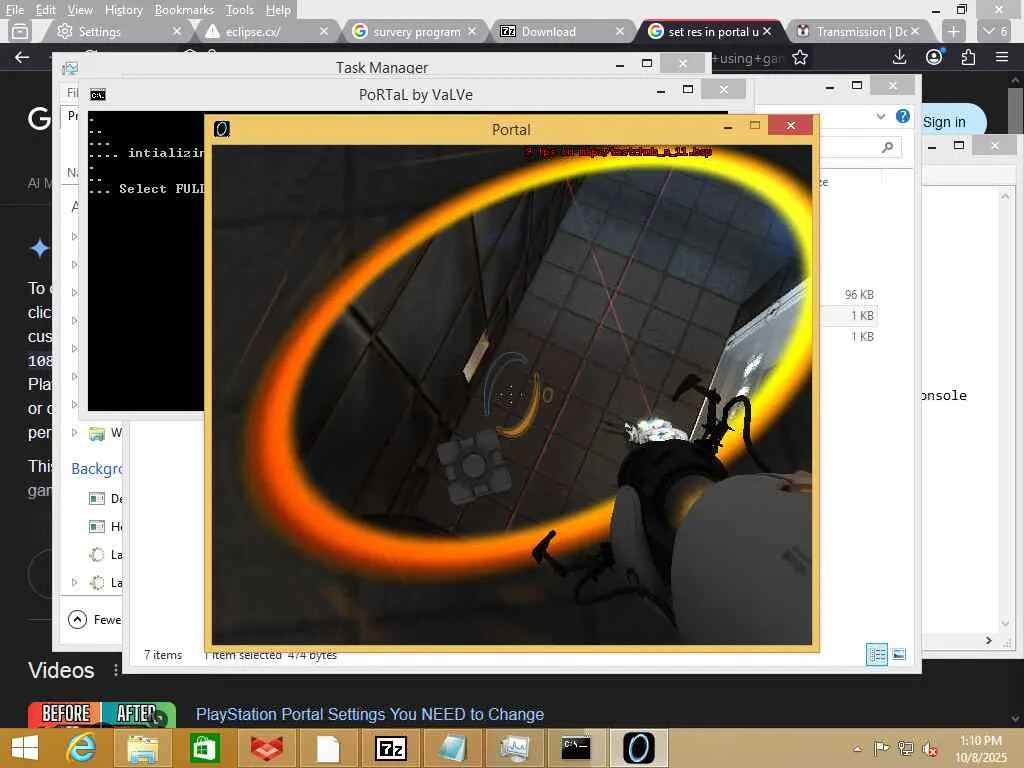Open the red fox-face app on taskbar

point(266,748)
